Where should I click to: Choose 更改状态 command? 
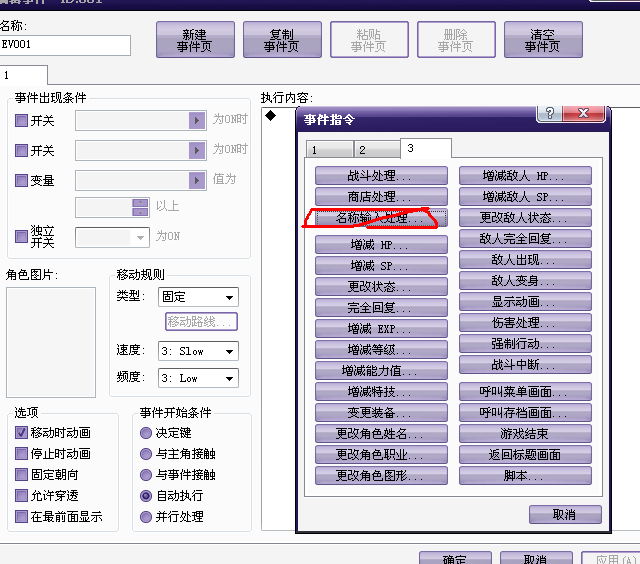pyautogui.click(x=381, y=286)
